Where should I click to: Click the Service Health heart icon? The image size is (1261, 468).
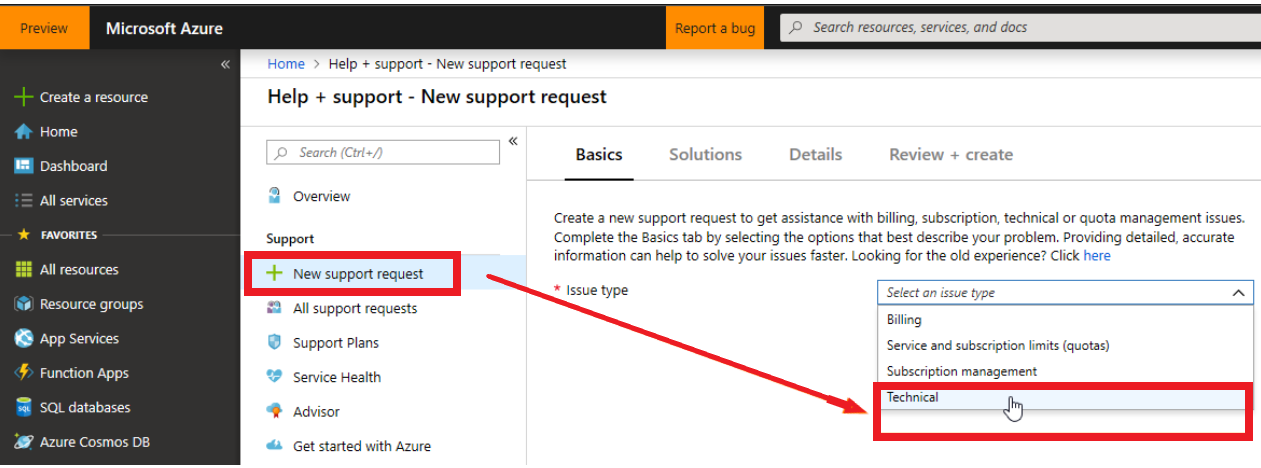click(275, 377)
